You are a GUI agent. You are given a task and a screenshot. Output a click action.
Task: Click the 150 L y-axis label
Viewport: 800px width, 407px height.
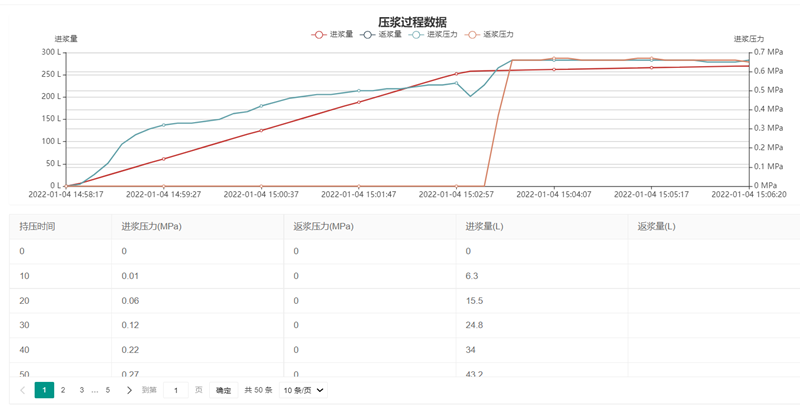click(x=51, y=119)
